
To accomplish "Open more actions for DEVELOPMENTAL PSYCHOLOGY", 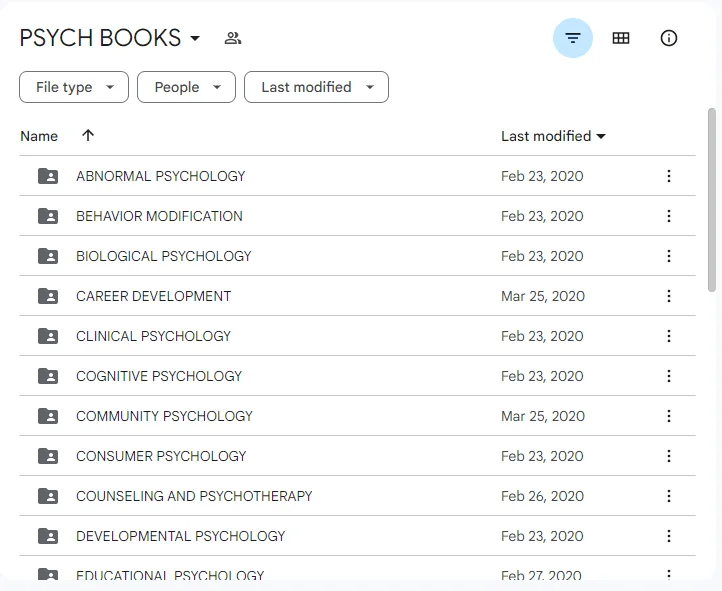I will point(669,536).
